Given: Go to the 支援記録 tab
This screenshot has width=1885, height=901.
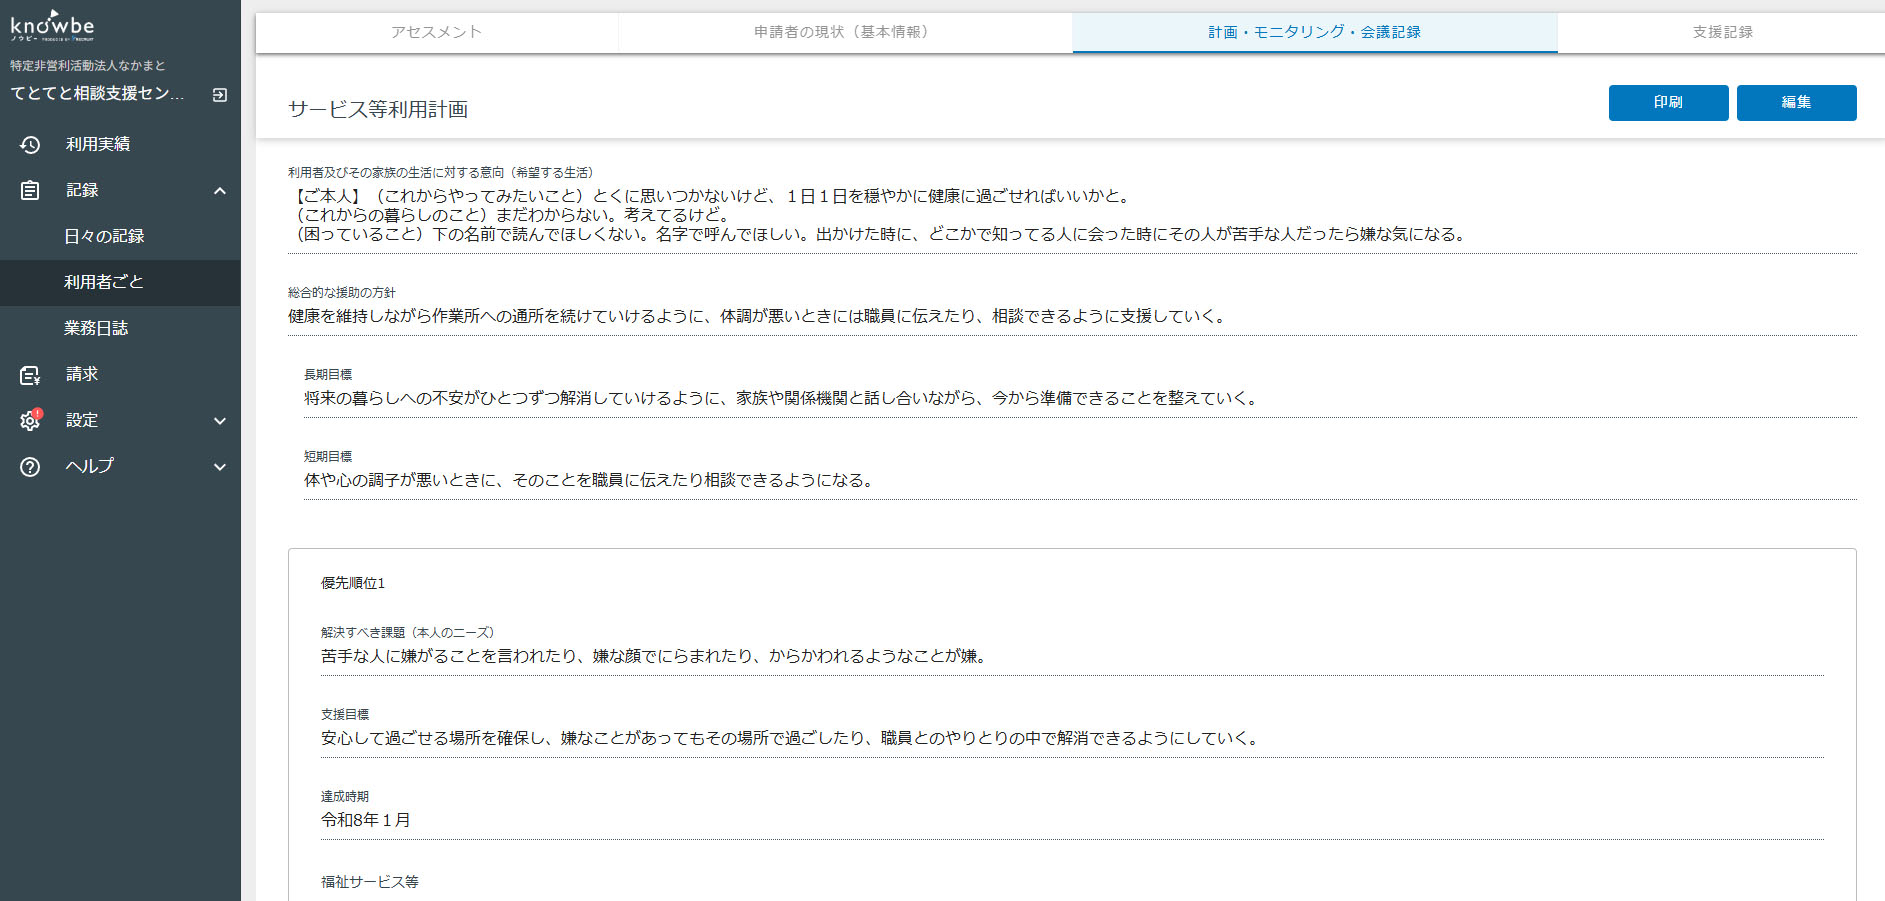Looking at the screenshot, I should 1722,32.
